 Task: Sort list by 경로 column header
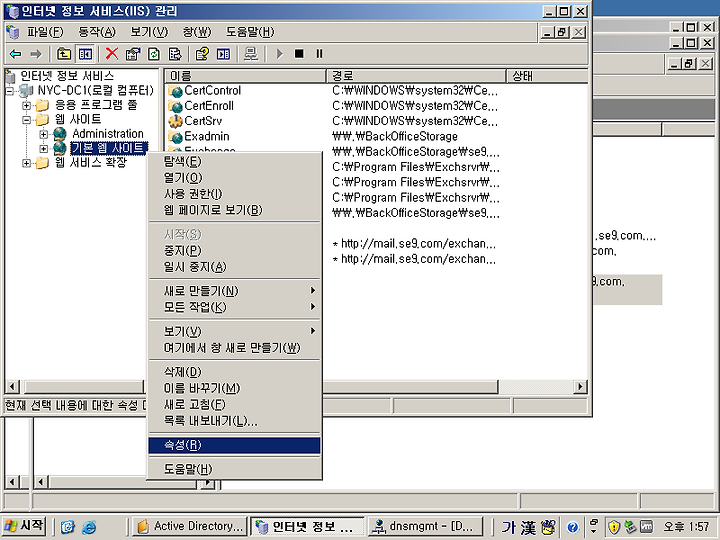416,76
